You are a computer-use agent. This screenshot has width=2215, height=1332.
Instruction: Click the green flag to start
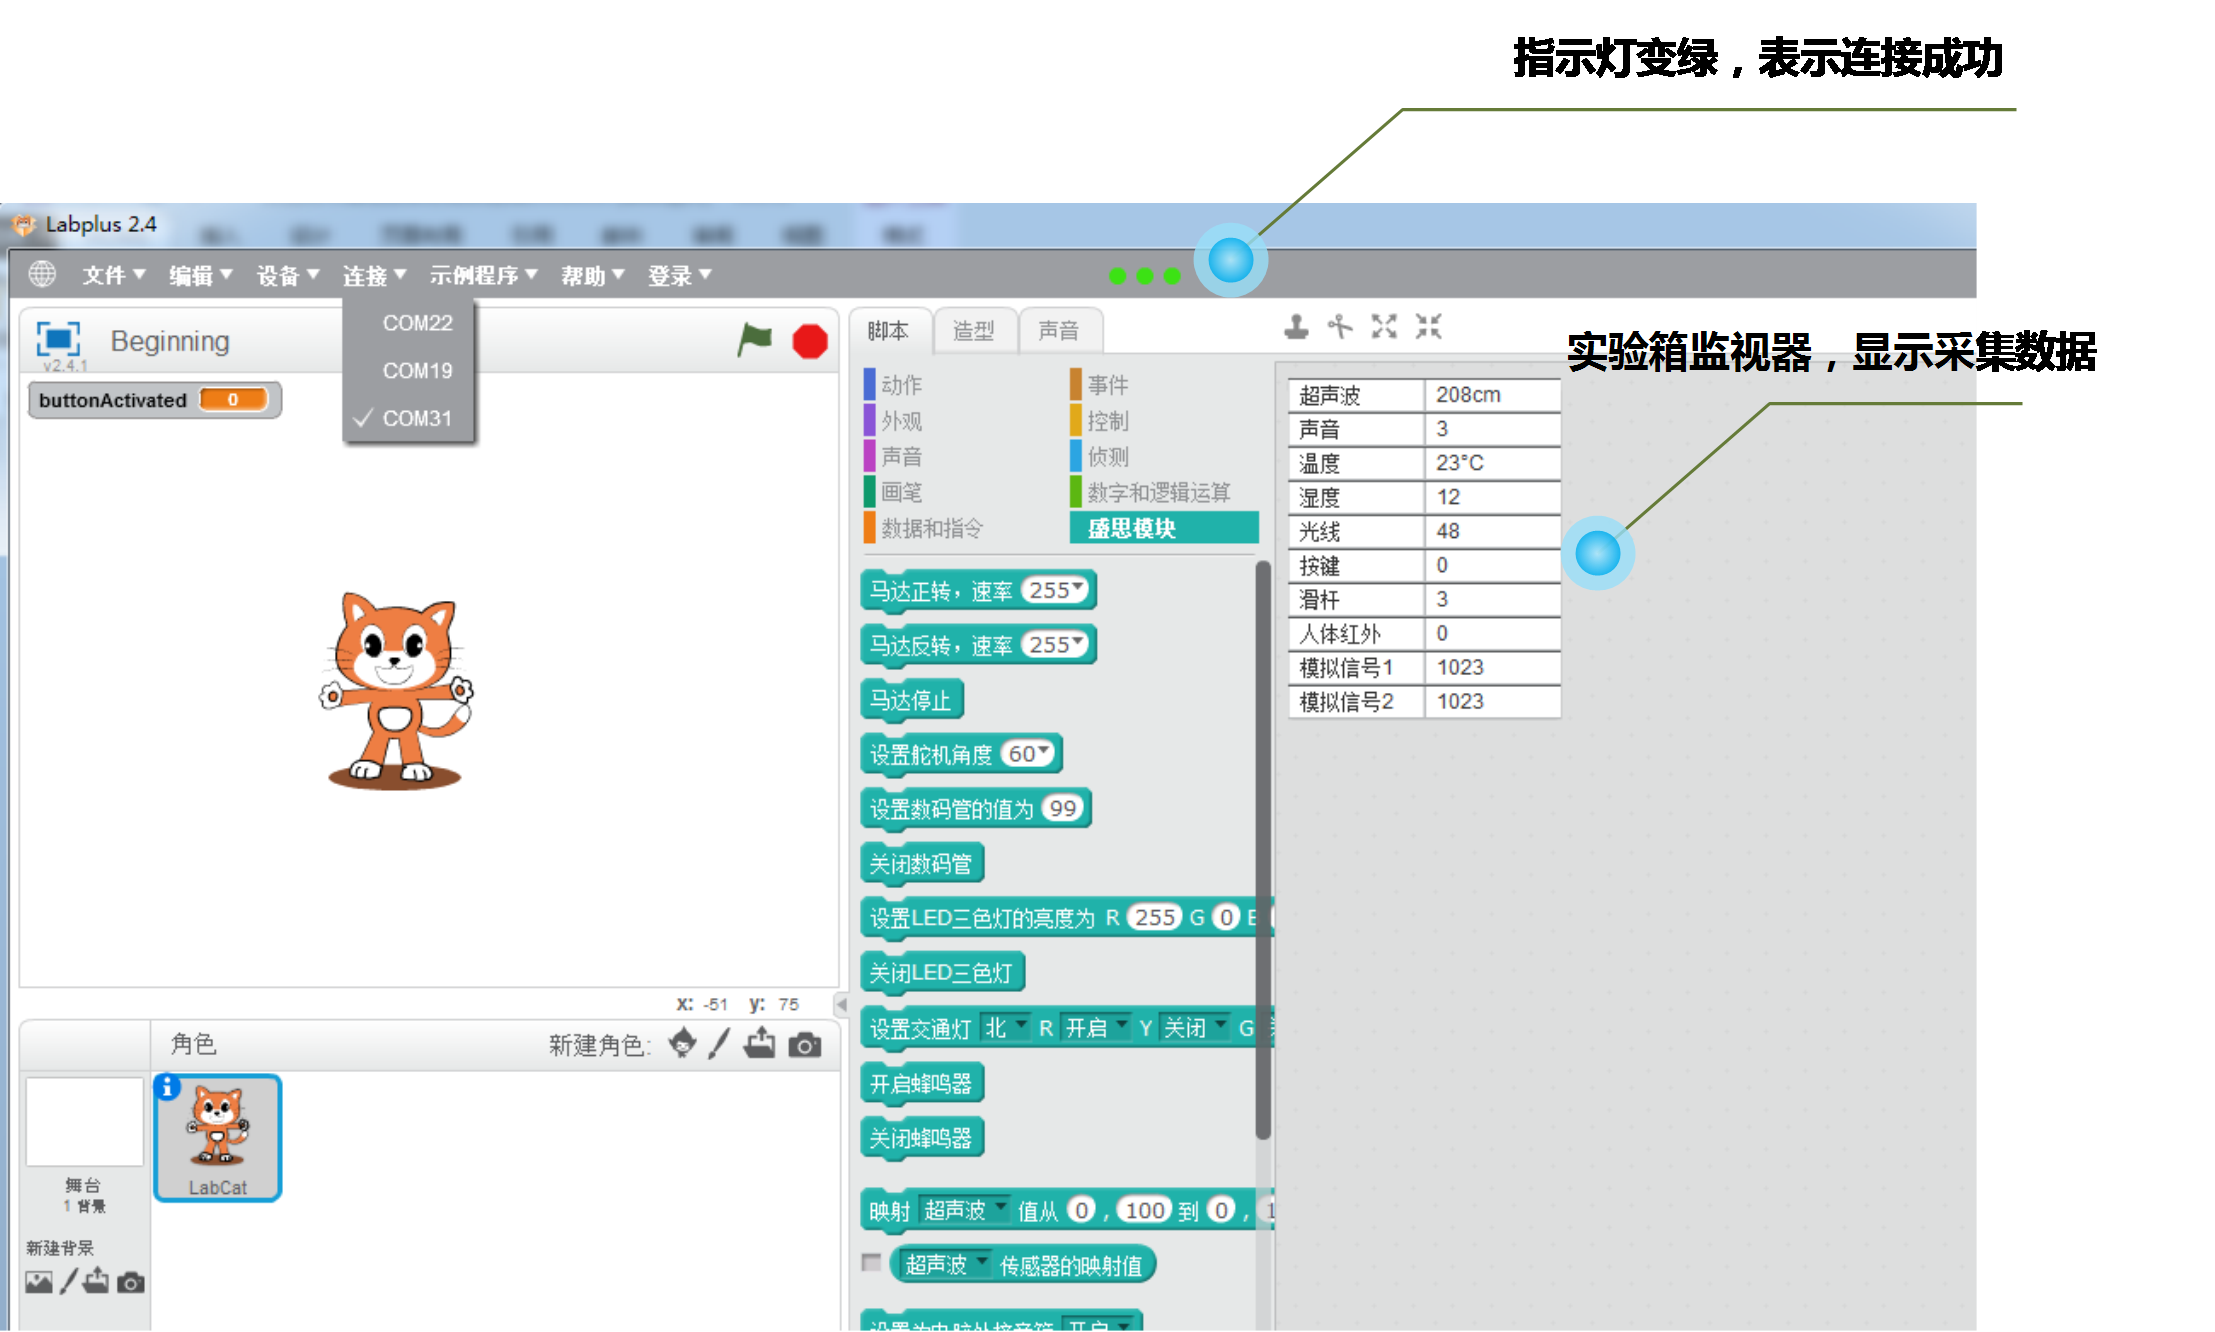pos(754,340)
